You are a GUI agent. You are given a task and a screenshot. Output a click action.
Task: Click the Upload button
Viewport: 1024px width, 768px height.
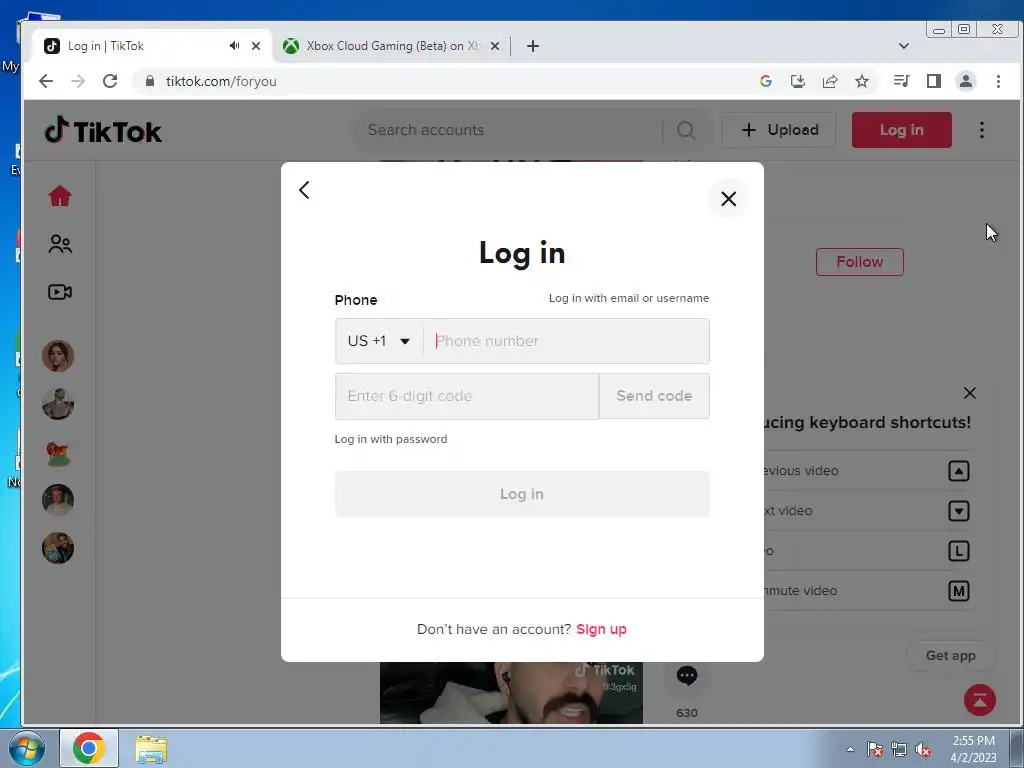pos(779,130)
